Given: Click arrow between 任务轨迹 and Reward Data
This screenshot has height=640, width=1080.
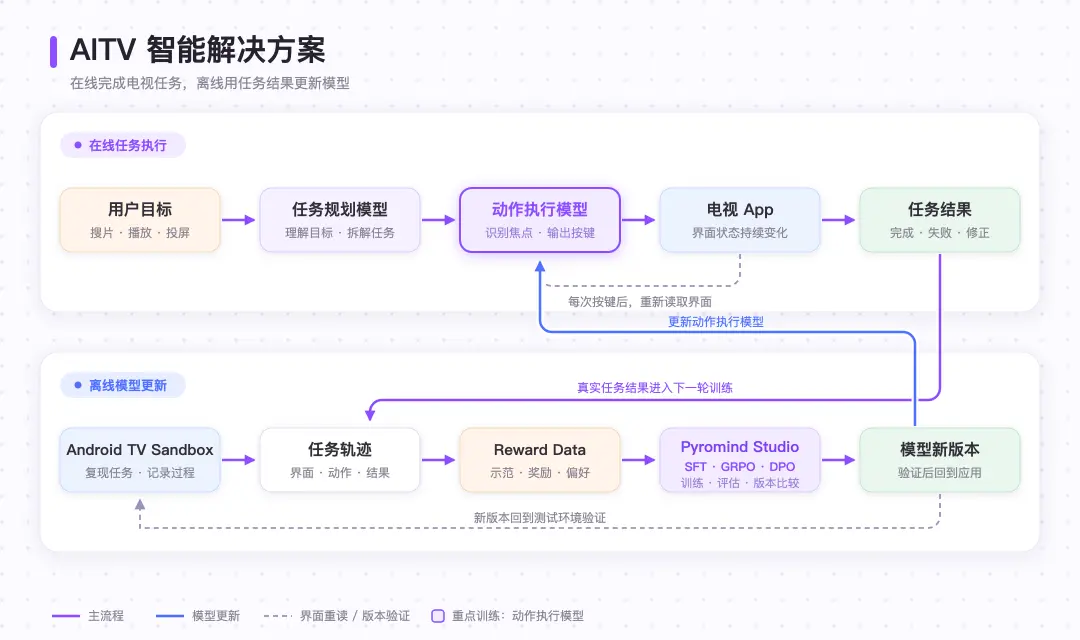Looking at the screenshot, I should pos(439,460).
